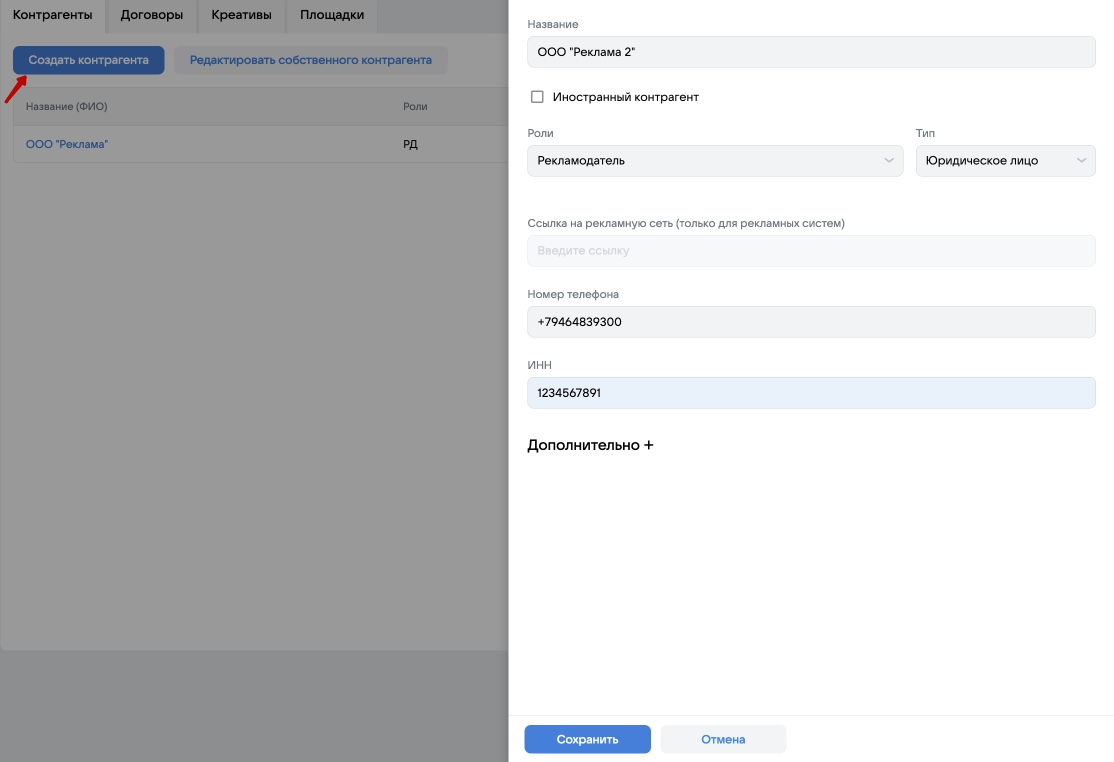
Task: Open the ООО "Реклама" contractor link
Action: click(67, 144)
